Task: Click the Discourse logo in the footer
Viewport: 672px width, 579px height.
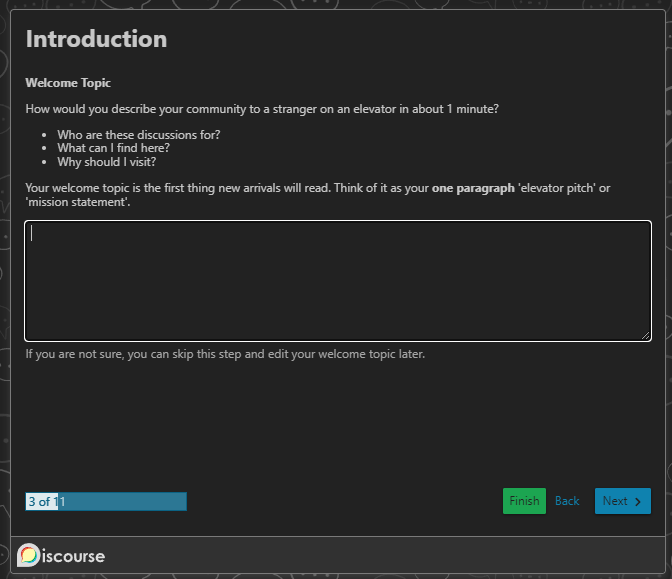Action: (x=61, y=555)
